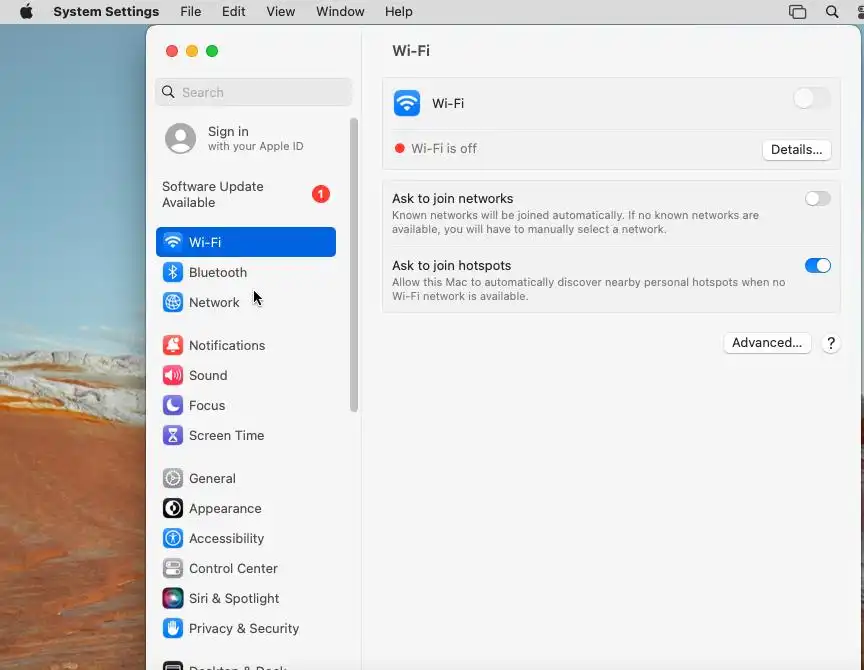This screenshot has height=670, width=864.
Task: Click the Wi-Fi sidebar icon
Action: [x=173, y=242]
